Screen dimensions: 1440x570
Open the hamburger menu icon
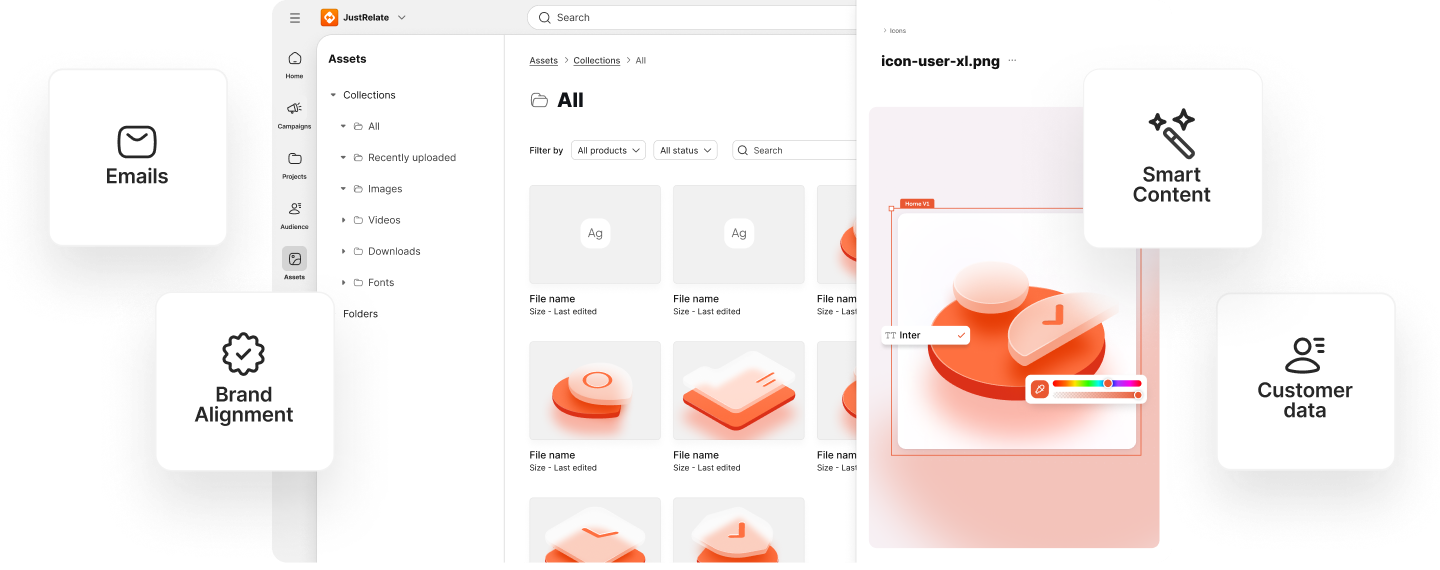point(295,18)
